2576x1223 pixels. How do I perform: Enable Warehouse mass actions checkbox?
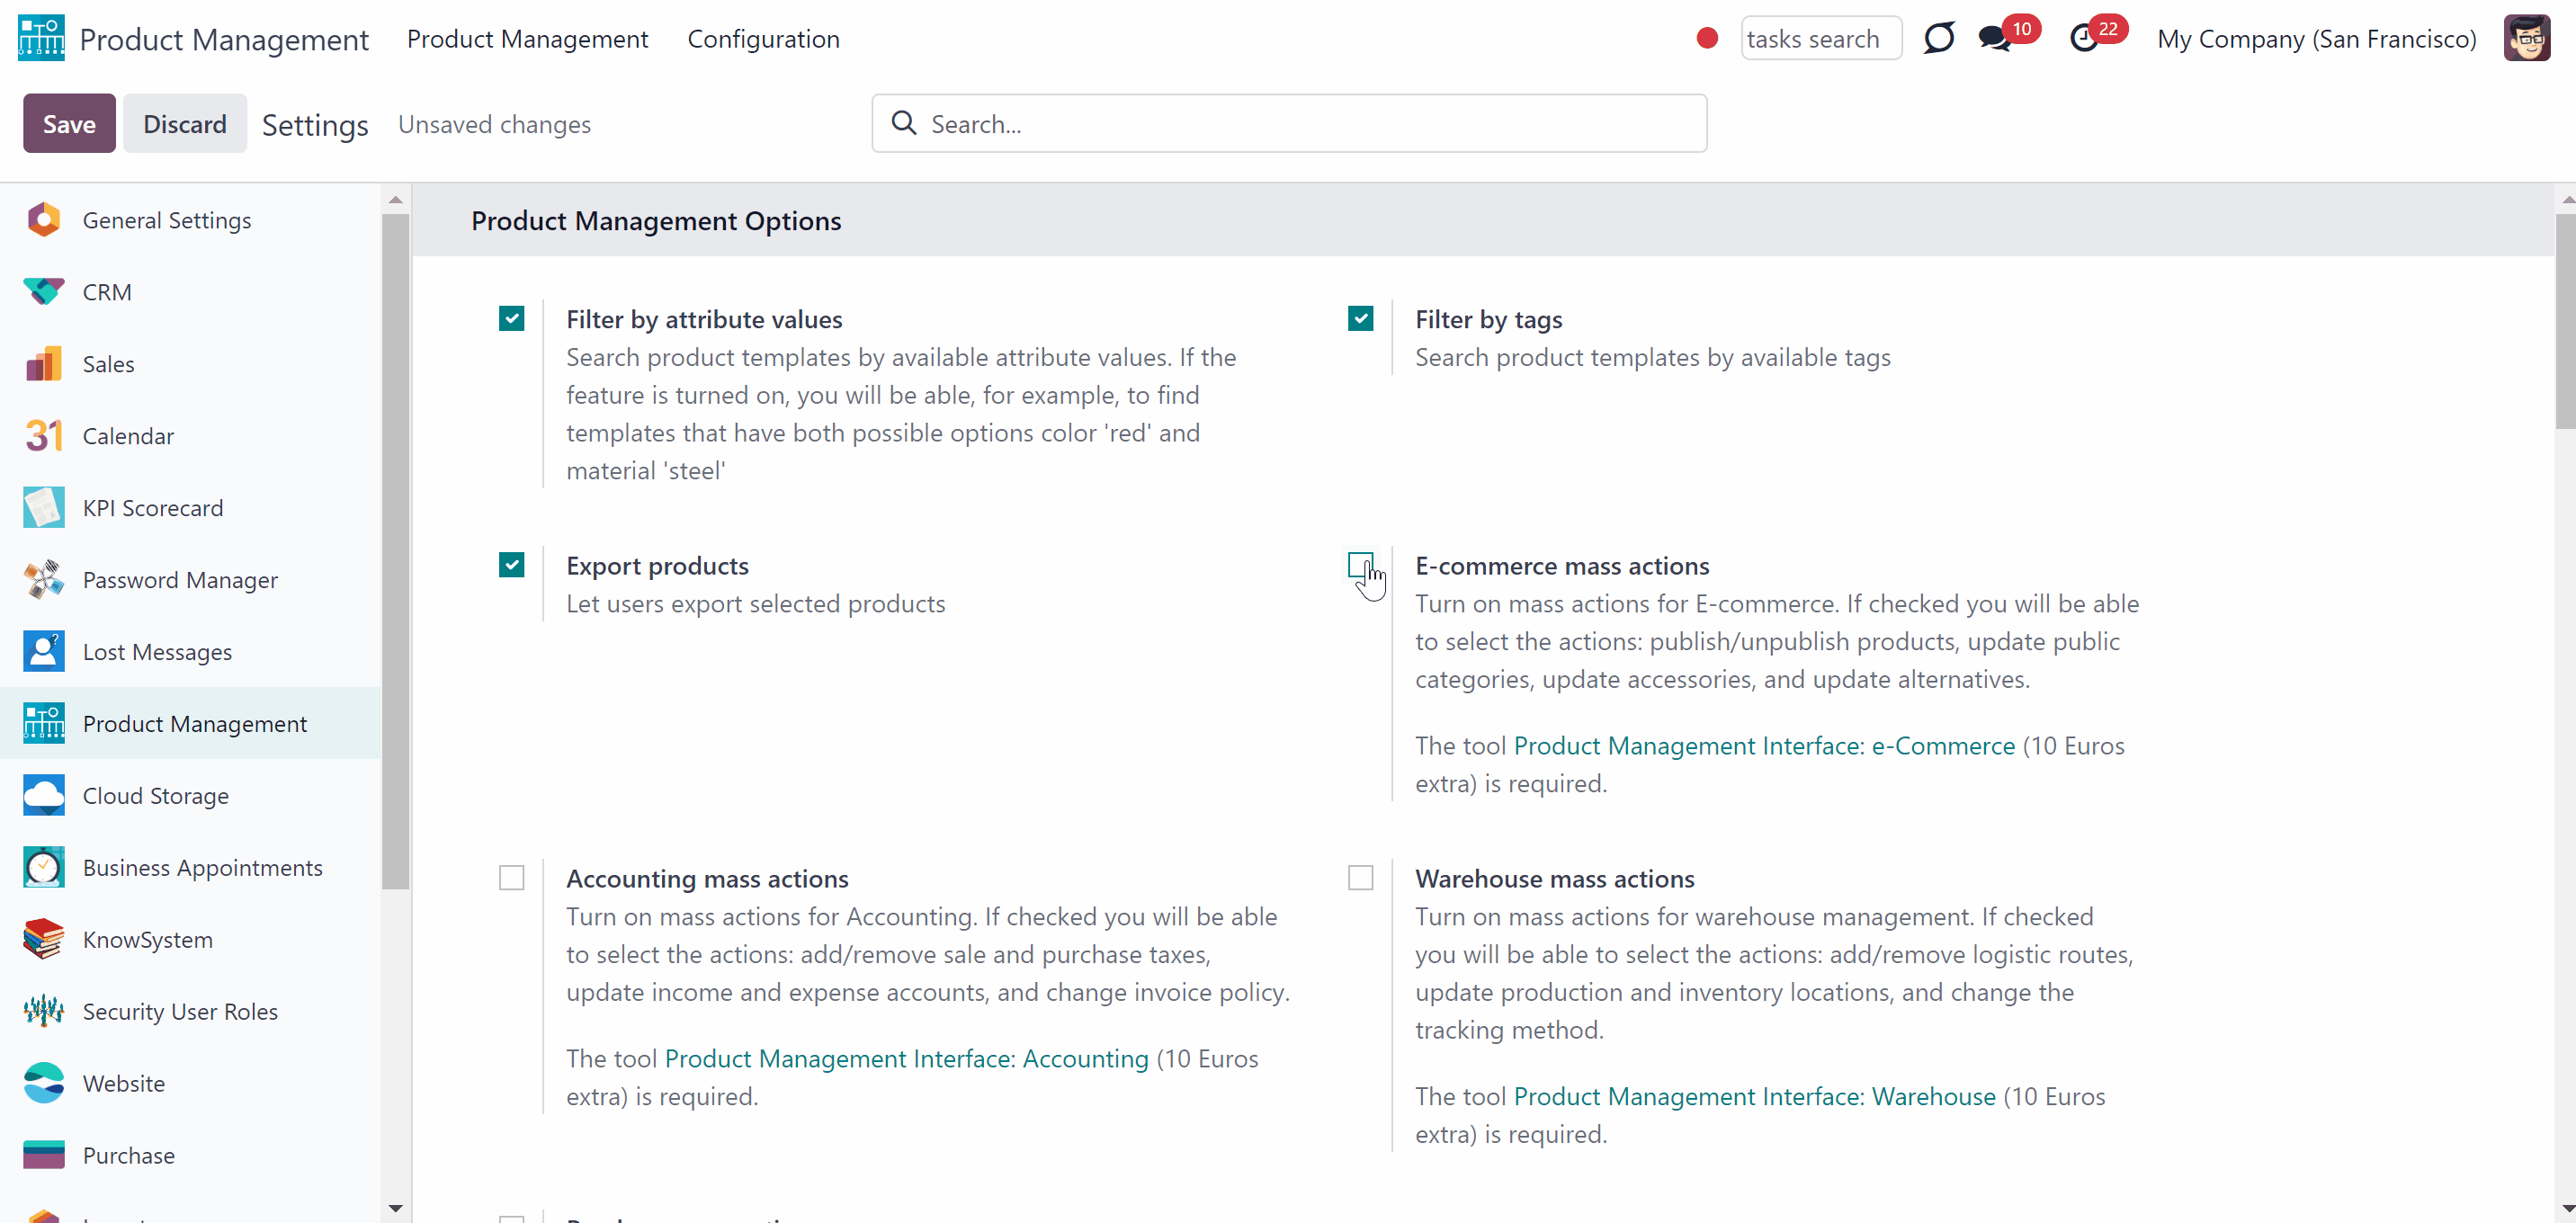(x=1360, y=878)
